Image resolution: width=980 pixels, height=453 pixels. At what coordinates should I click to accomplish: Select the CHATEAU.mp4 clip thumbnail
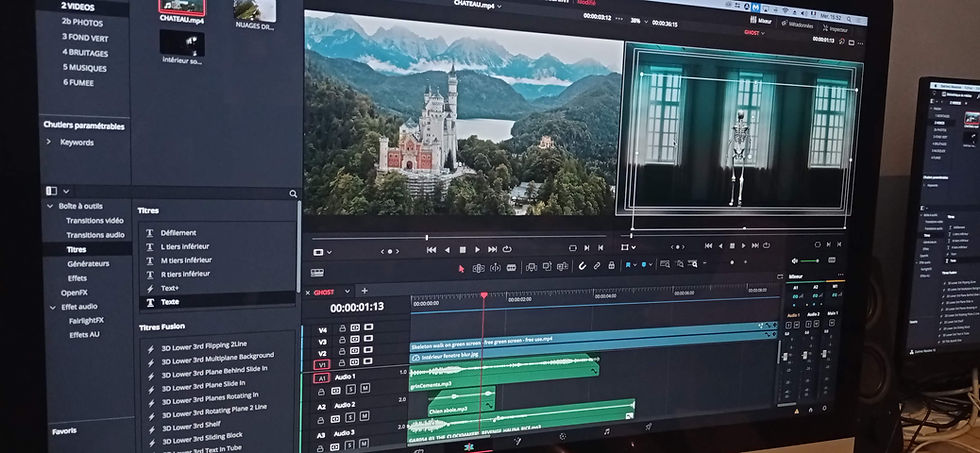tap(182, 7)
